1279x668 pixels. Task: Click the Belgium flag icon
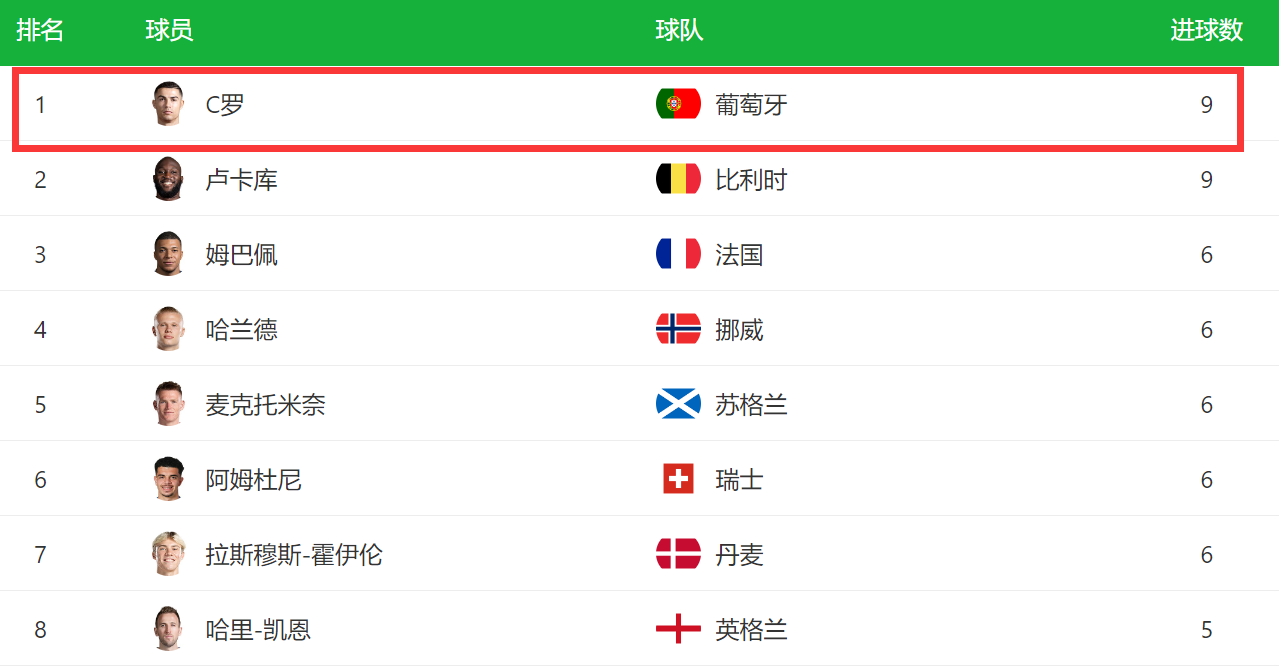click(x=678, y=179)
